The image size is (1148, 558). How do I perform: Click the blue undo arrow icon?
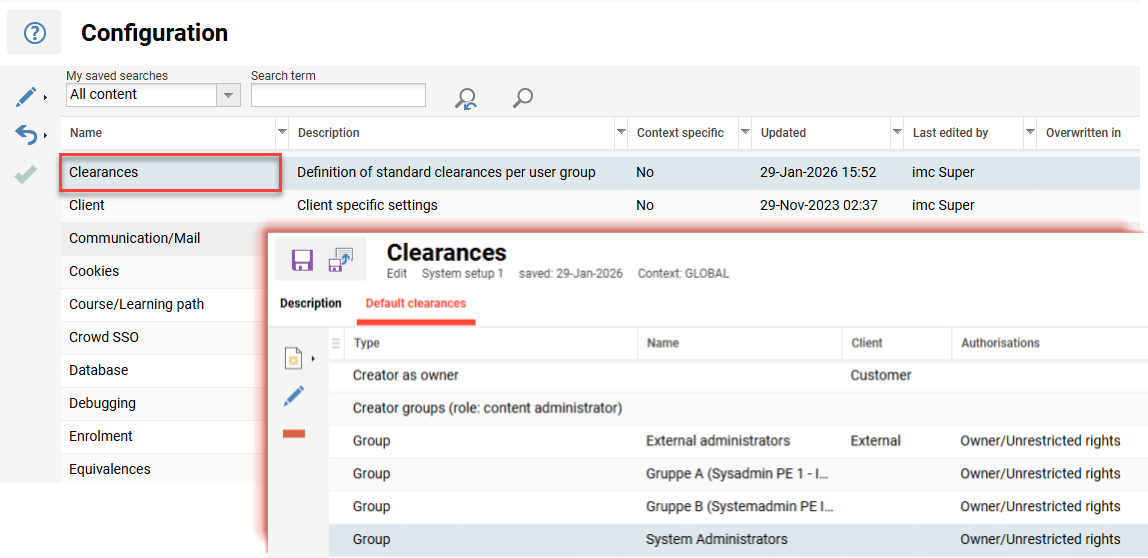(x=26, y=134)
